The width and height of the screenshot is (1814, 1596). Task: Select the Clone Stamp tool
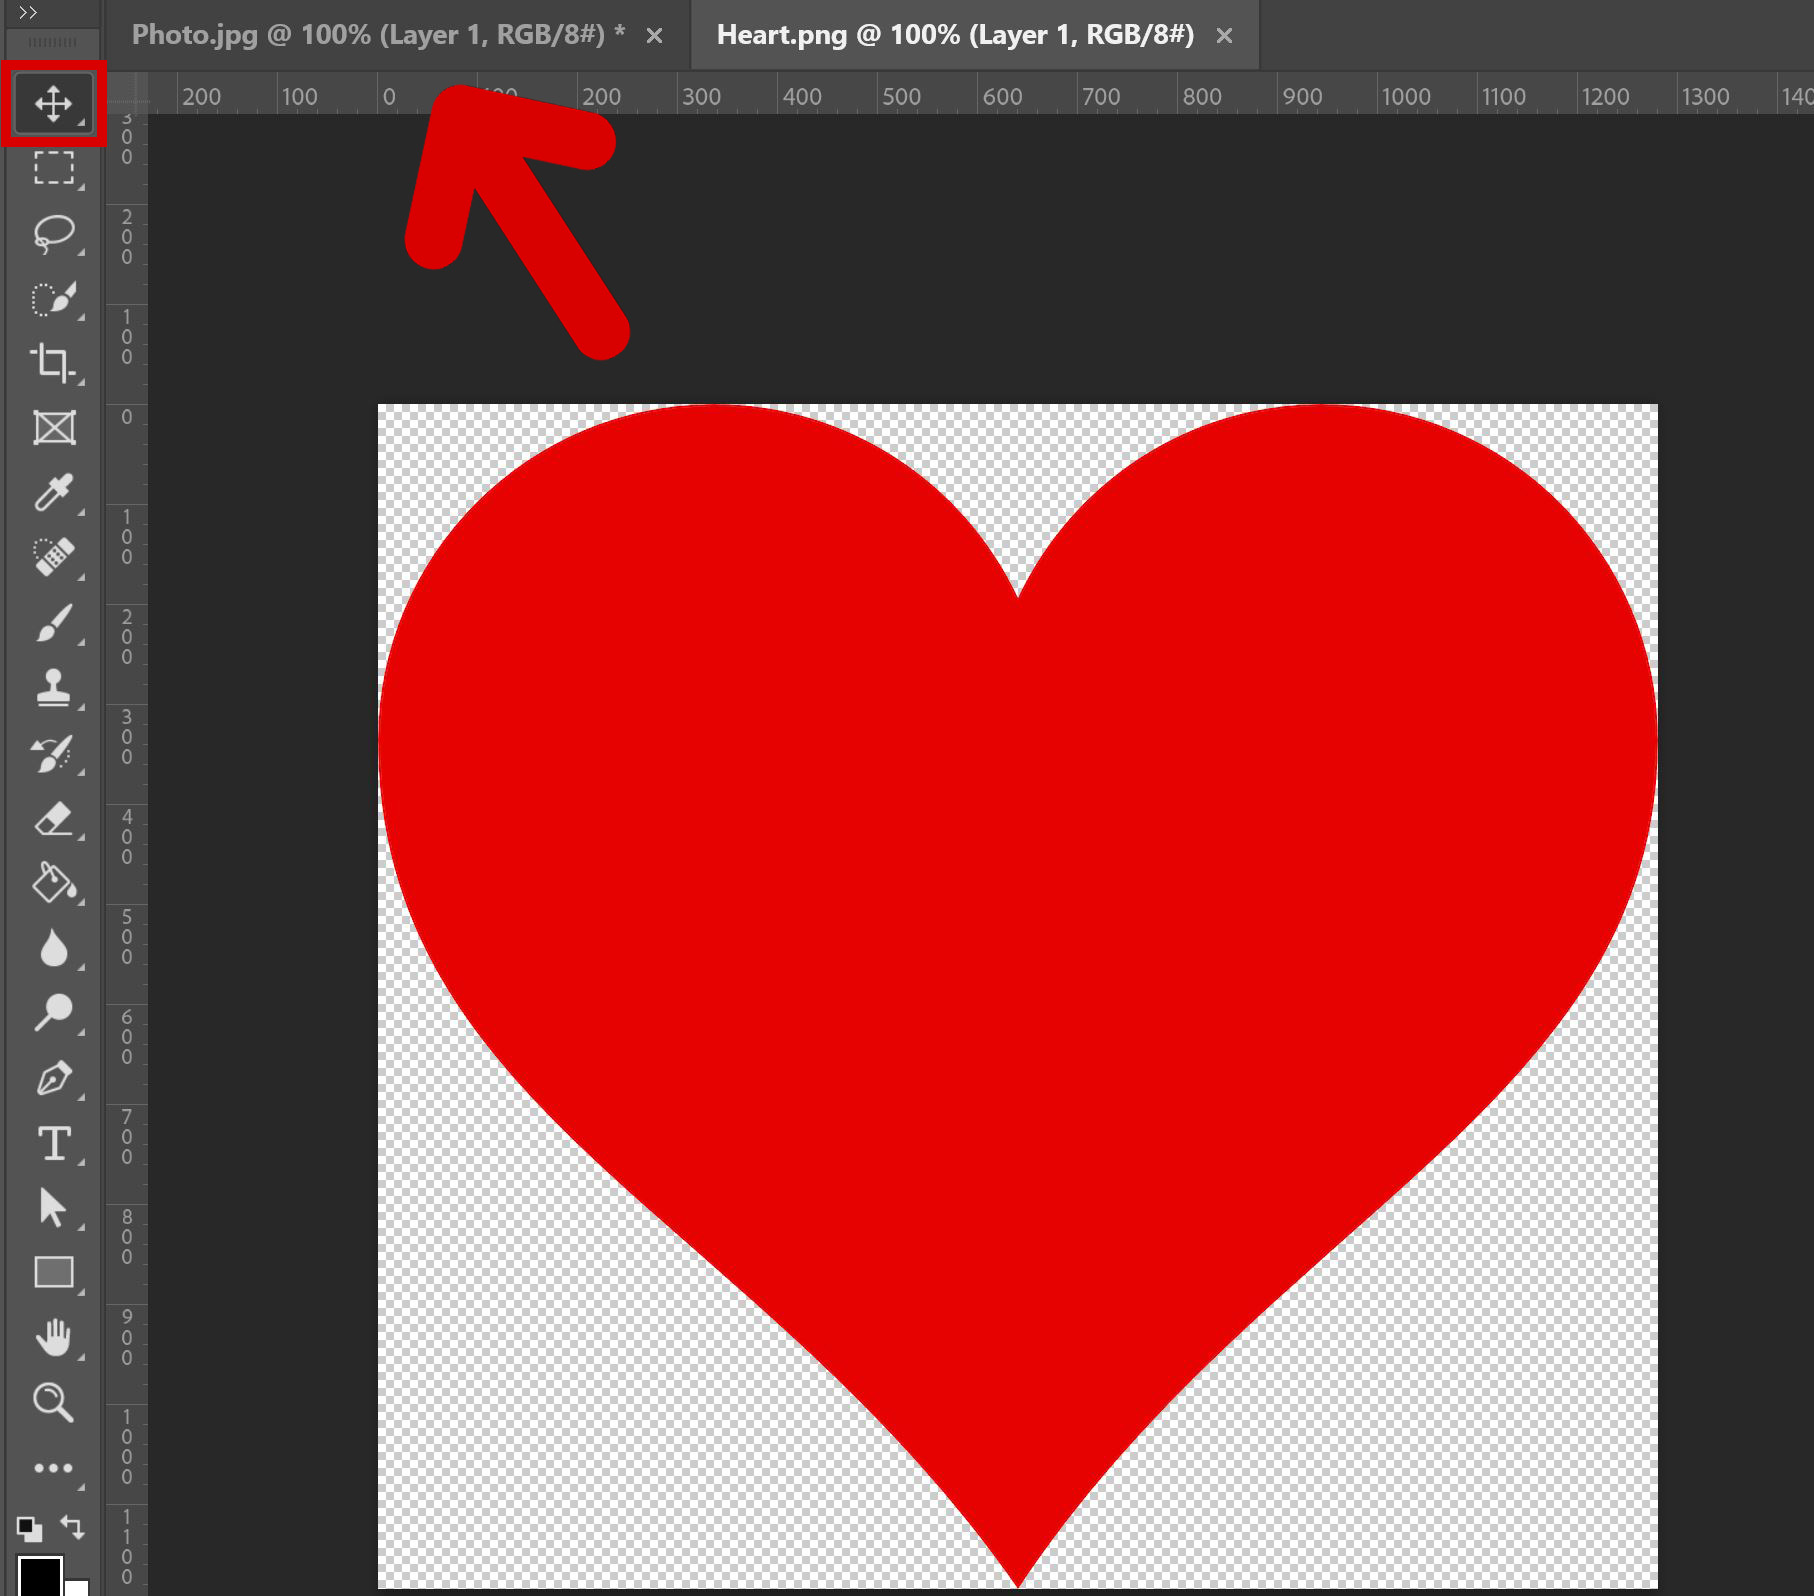point(55,688)
